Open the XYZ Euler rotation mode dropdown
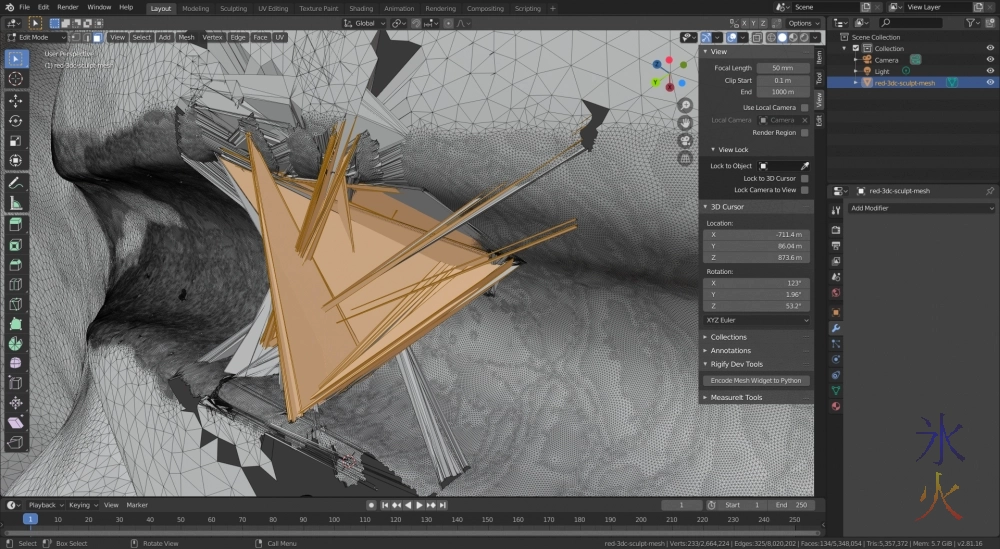Viewport: 1000px width, 549px height. (x=755, y=319)
